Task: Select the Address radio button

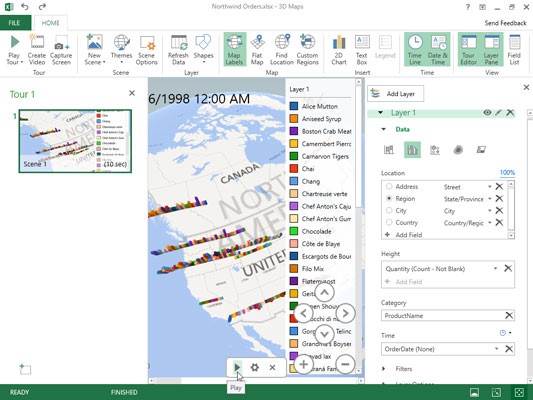Action: tap(389, 186)
